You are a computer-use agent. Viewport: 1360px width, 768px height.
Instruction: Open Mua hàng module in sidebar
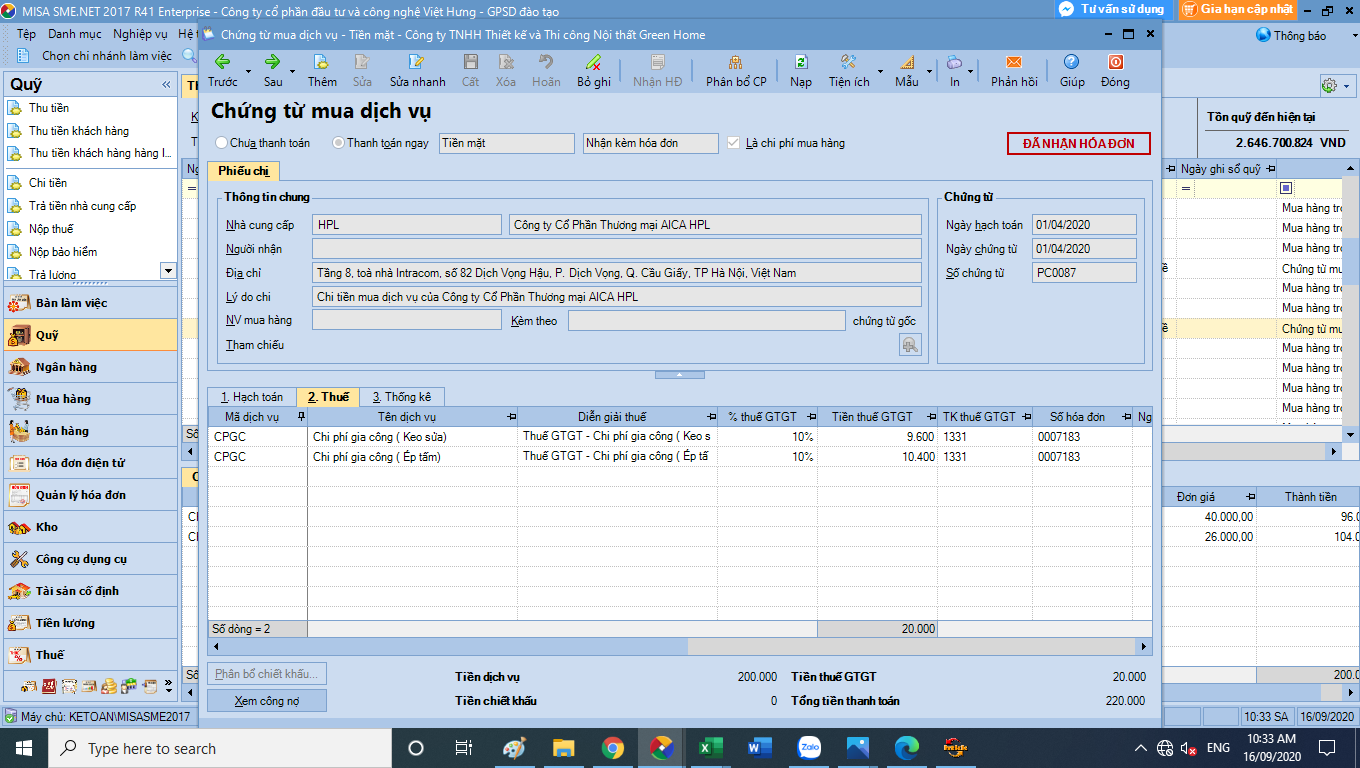[x=91, y=399]
